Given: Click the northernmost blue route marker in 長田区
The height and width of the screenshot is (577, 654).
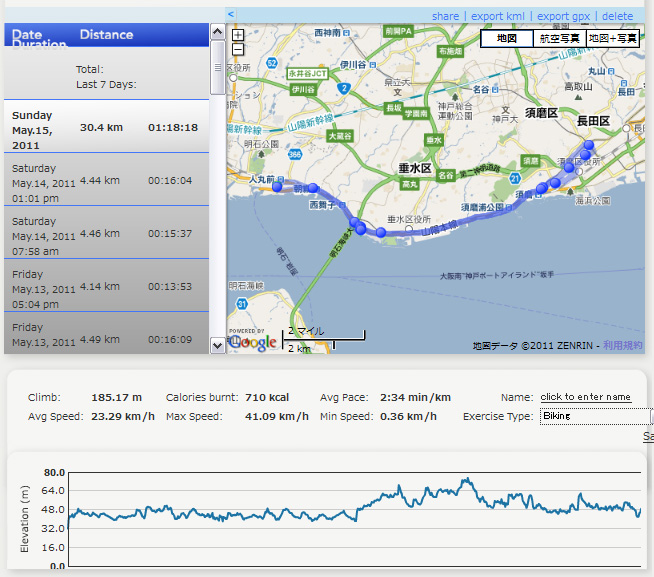Looking at the screenshot, I should (589, 145).
